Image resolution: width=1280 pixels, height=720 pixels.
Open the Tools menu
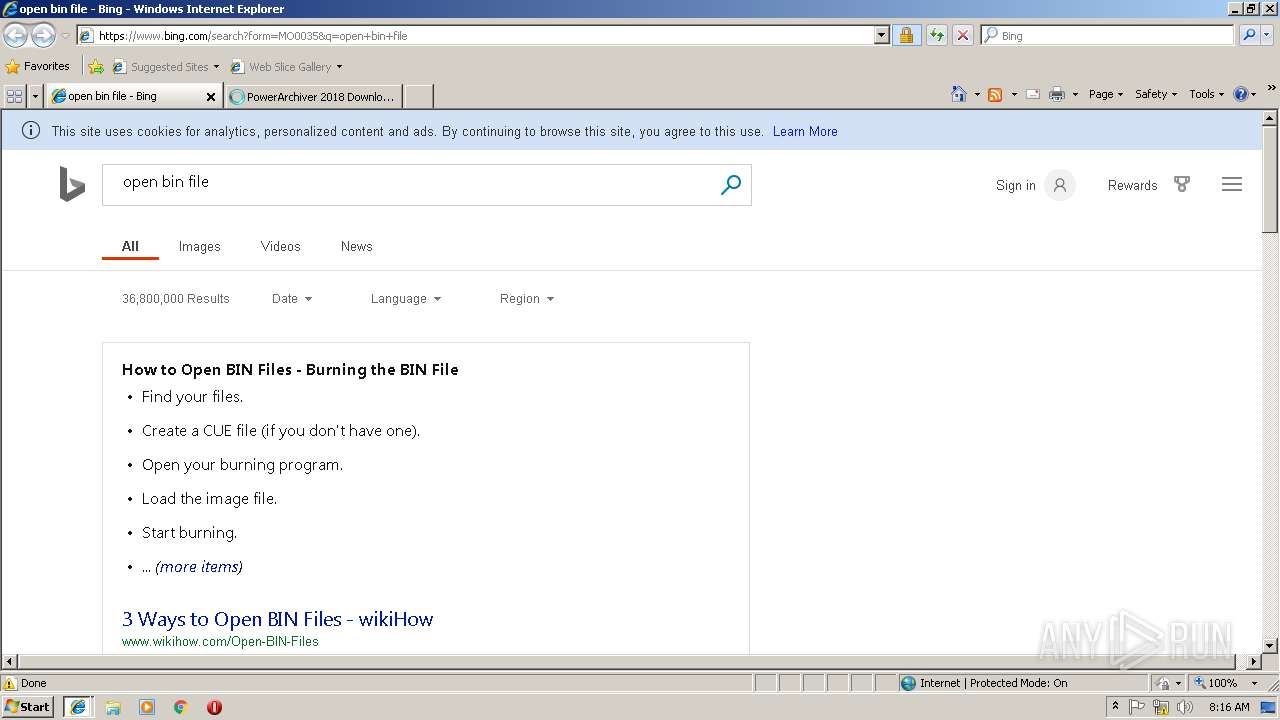[x=1207, y=94]
